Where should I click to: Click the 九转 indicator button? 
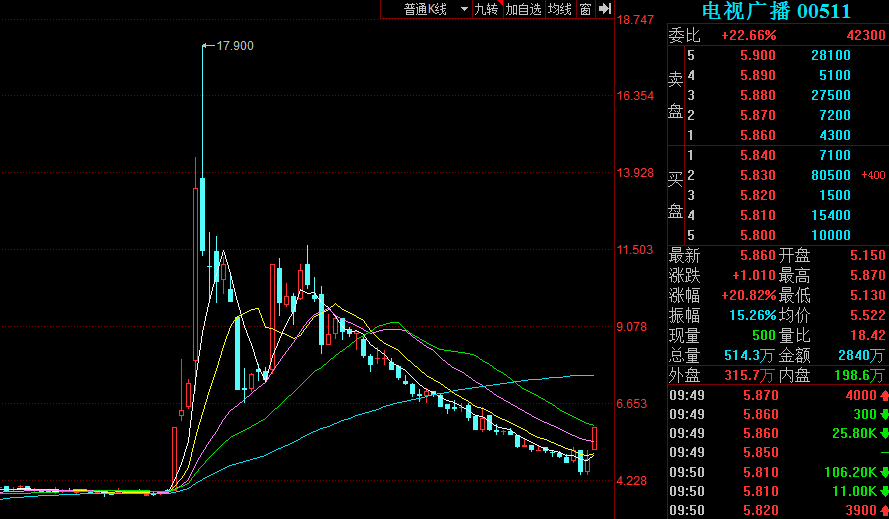click(x=487, y=9)
